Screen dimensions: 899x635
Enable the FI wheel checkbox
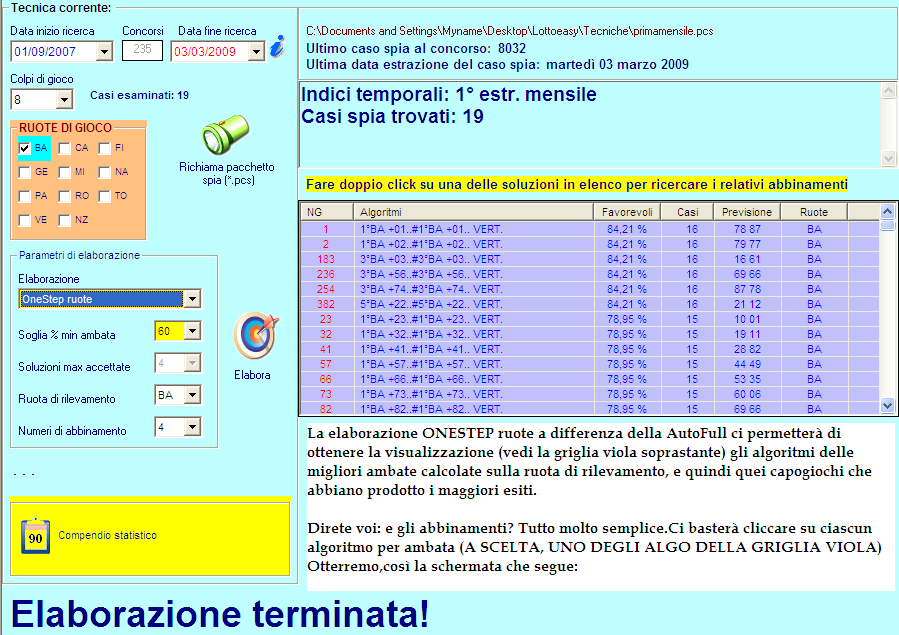[104, 148]
